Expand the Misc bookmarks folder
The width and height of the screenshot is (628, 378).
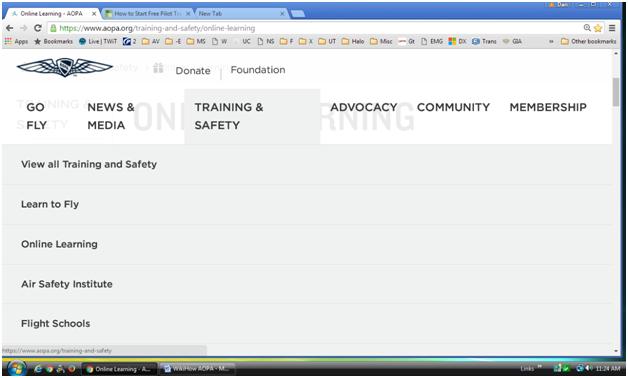click(x=381, y=41)
